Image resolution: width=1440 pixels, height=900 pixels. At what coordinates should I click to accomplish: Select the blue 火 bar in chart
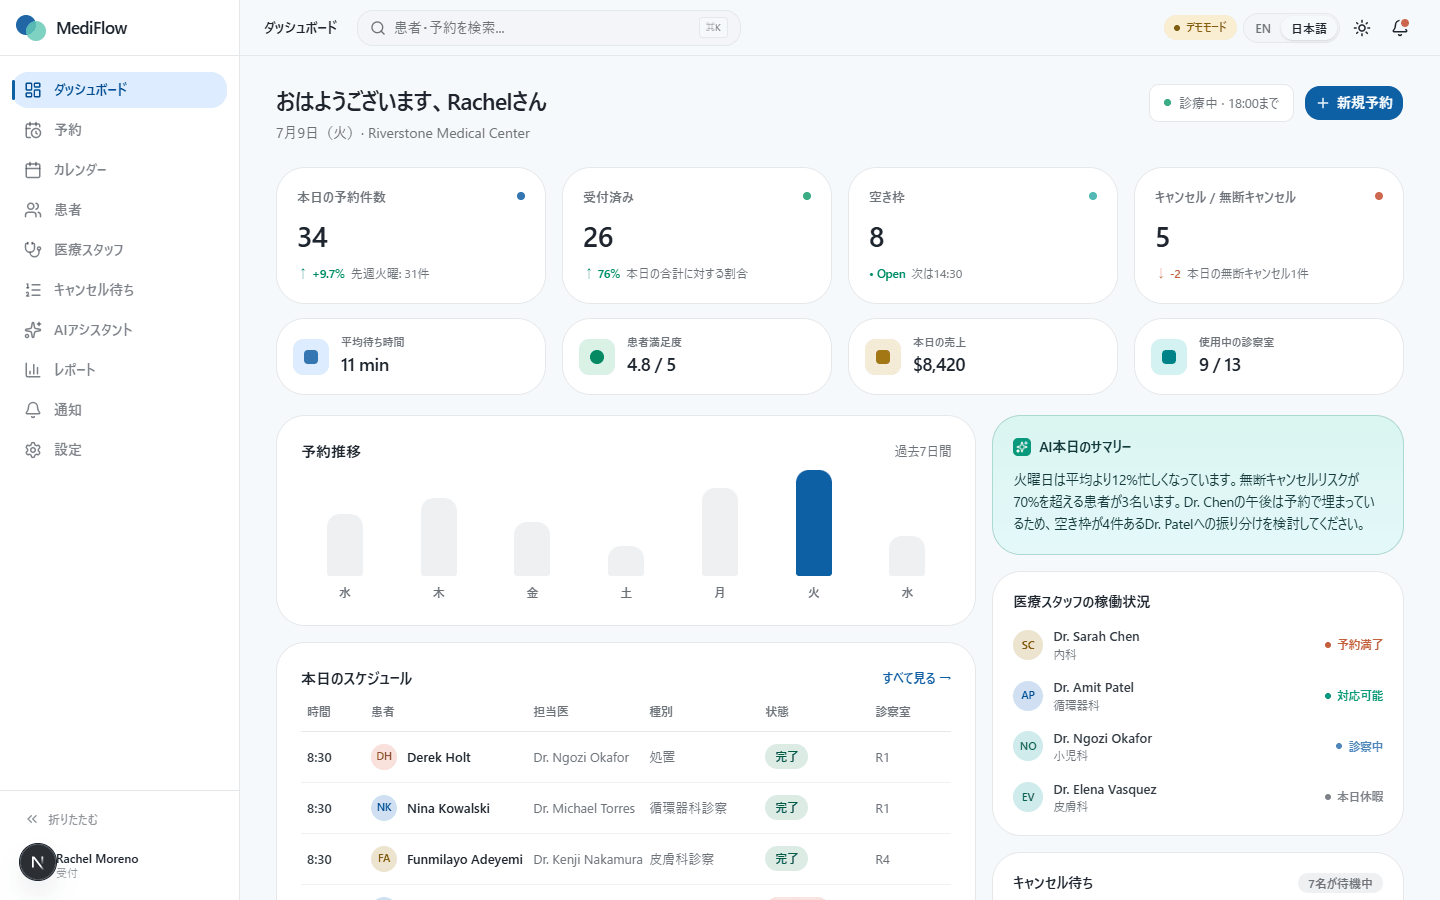814,523
